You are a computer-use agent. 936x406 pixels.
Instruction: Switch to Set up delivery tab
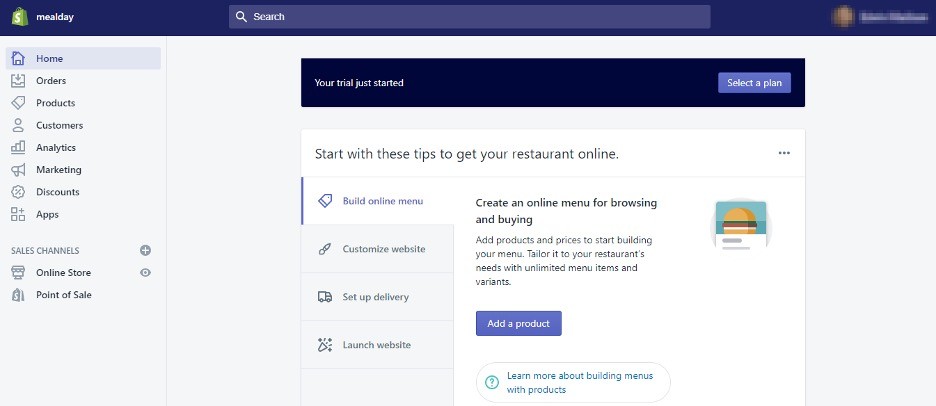(x=377, y=297)
